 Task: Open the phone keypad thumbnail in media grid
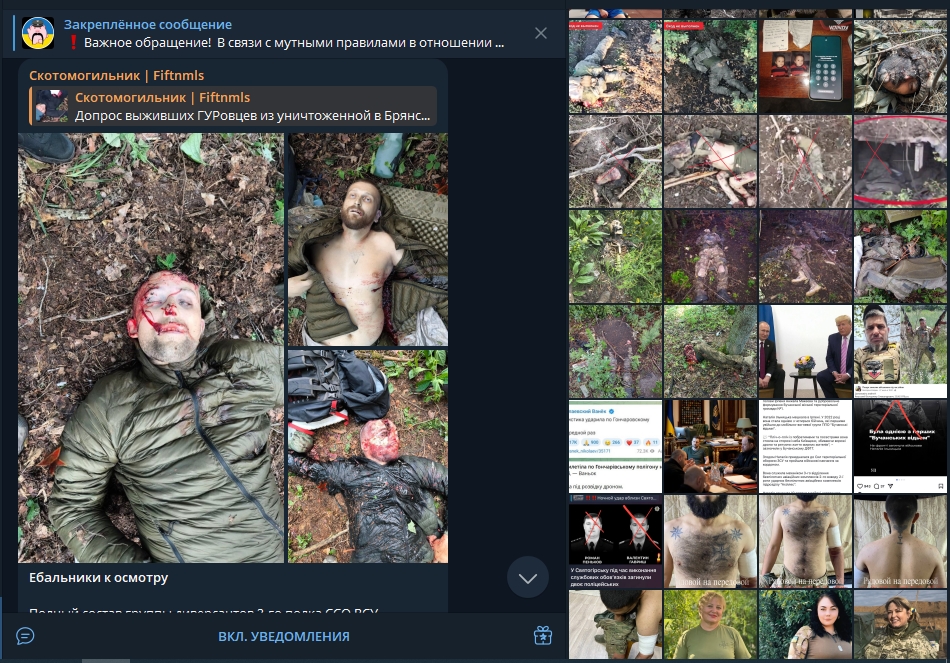805,66
